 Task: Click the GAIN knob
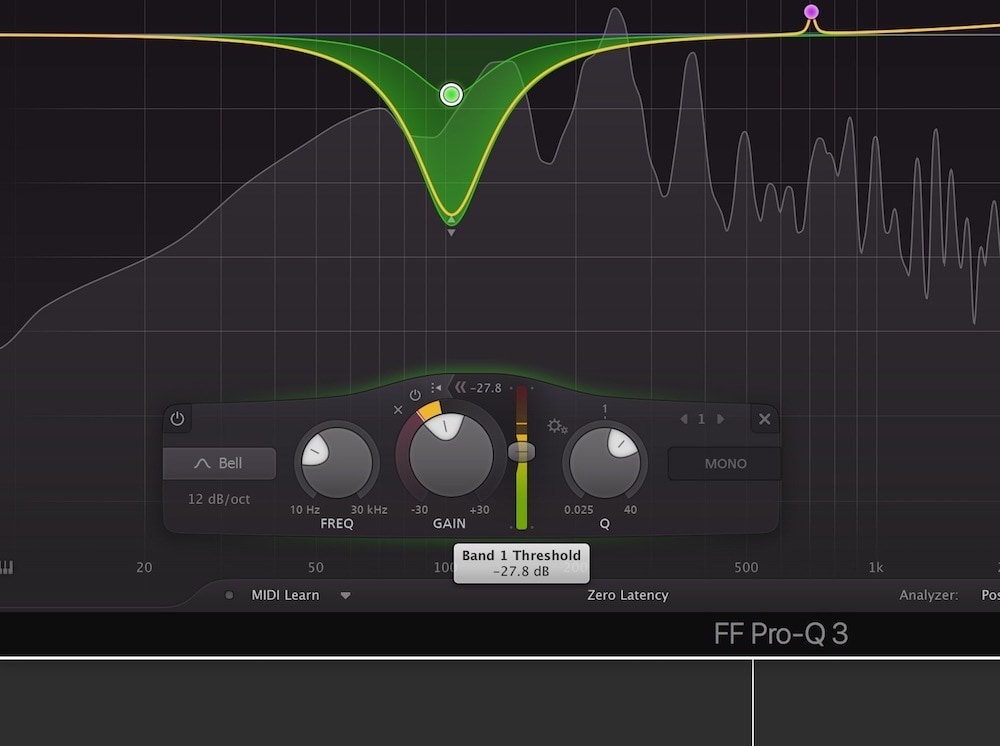point(451,455)
